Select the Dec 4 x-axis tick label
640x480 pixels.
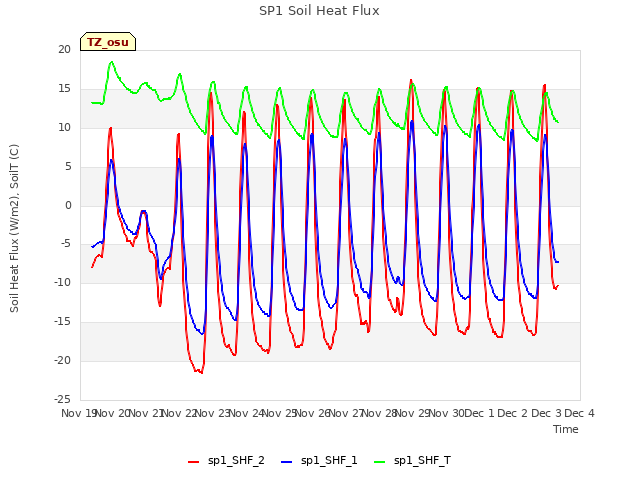579,413
